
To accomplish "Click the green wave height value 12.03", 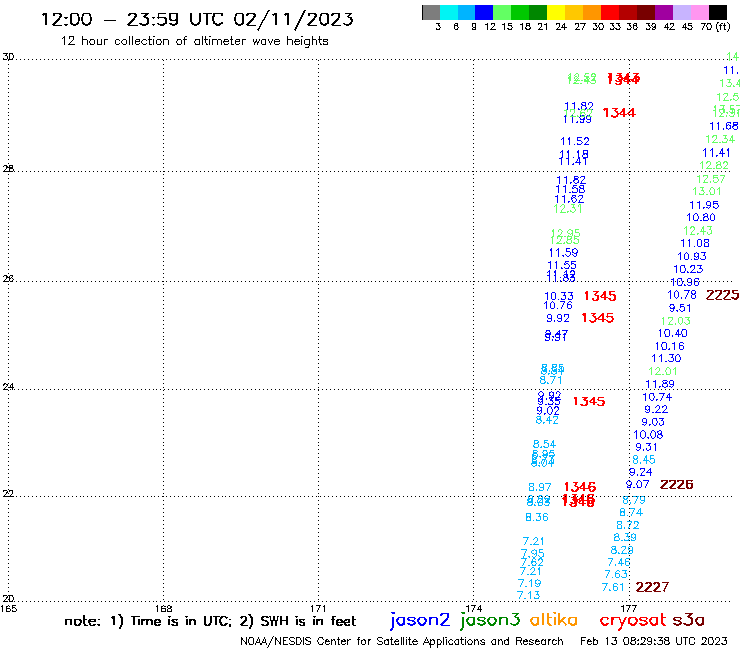I will [675, 321].
